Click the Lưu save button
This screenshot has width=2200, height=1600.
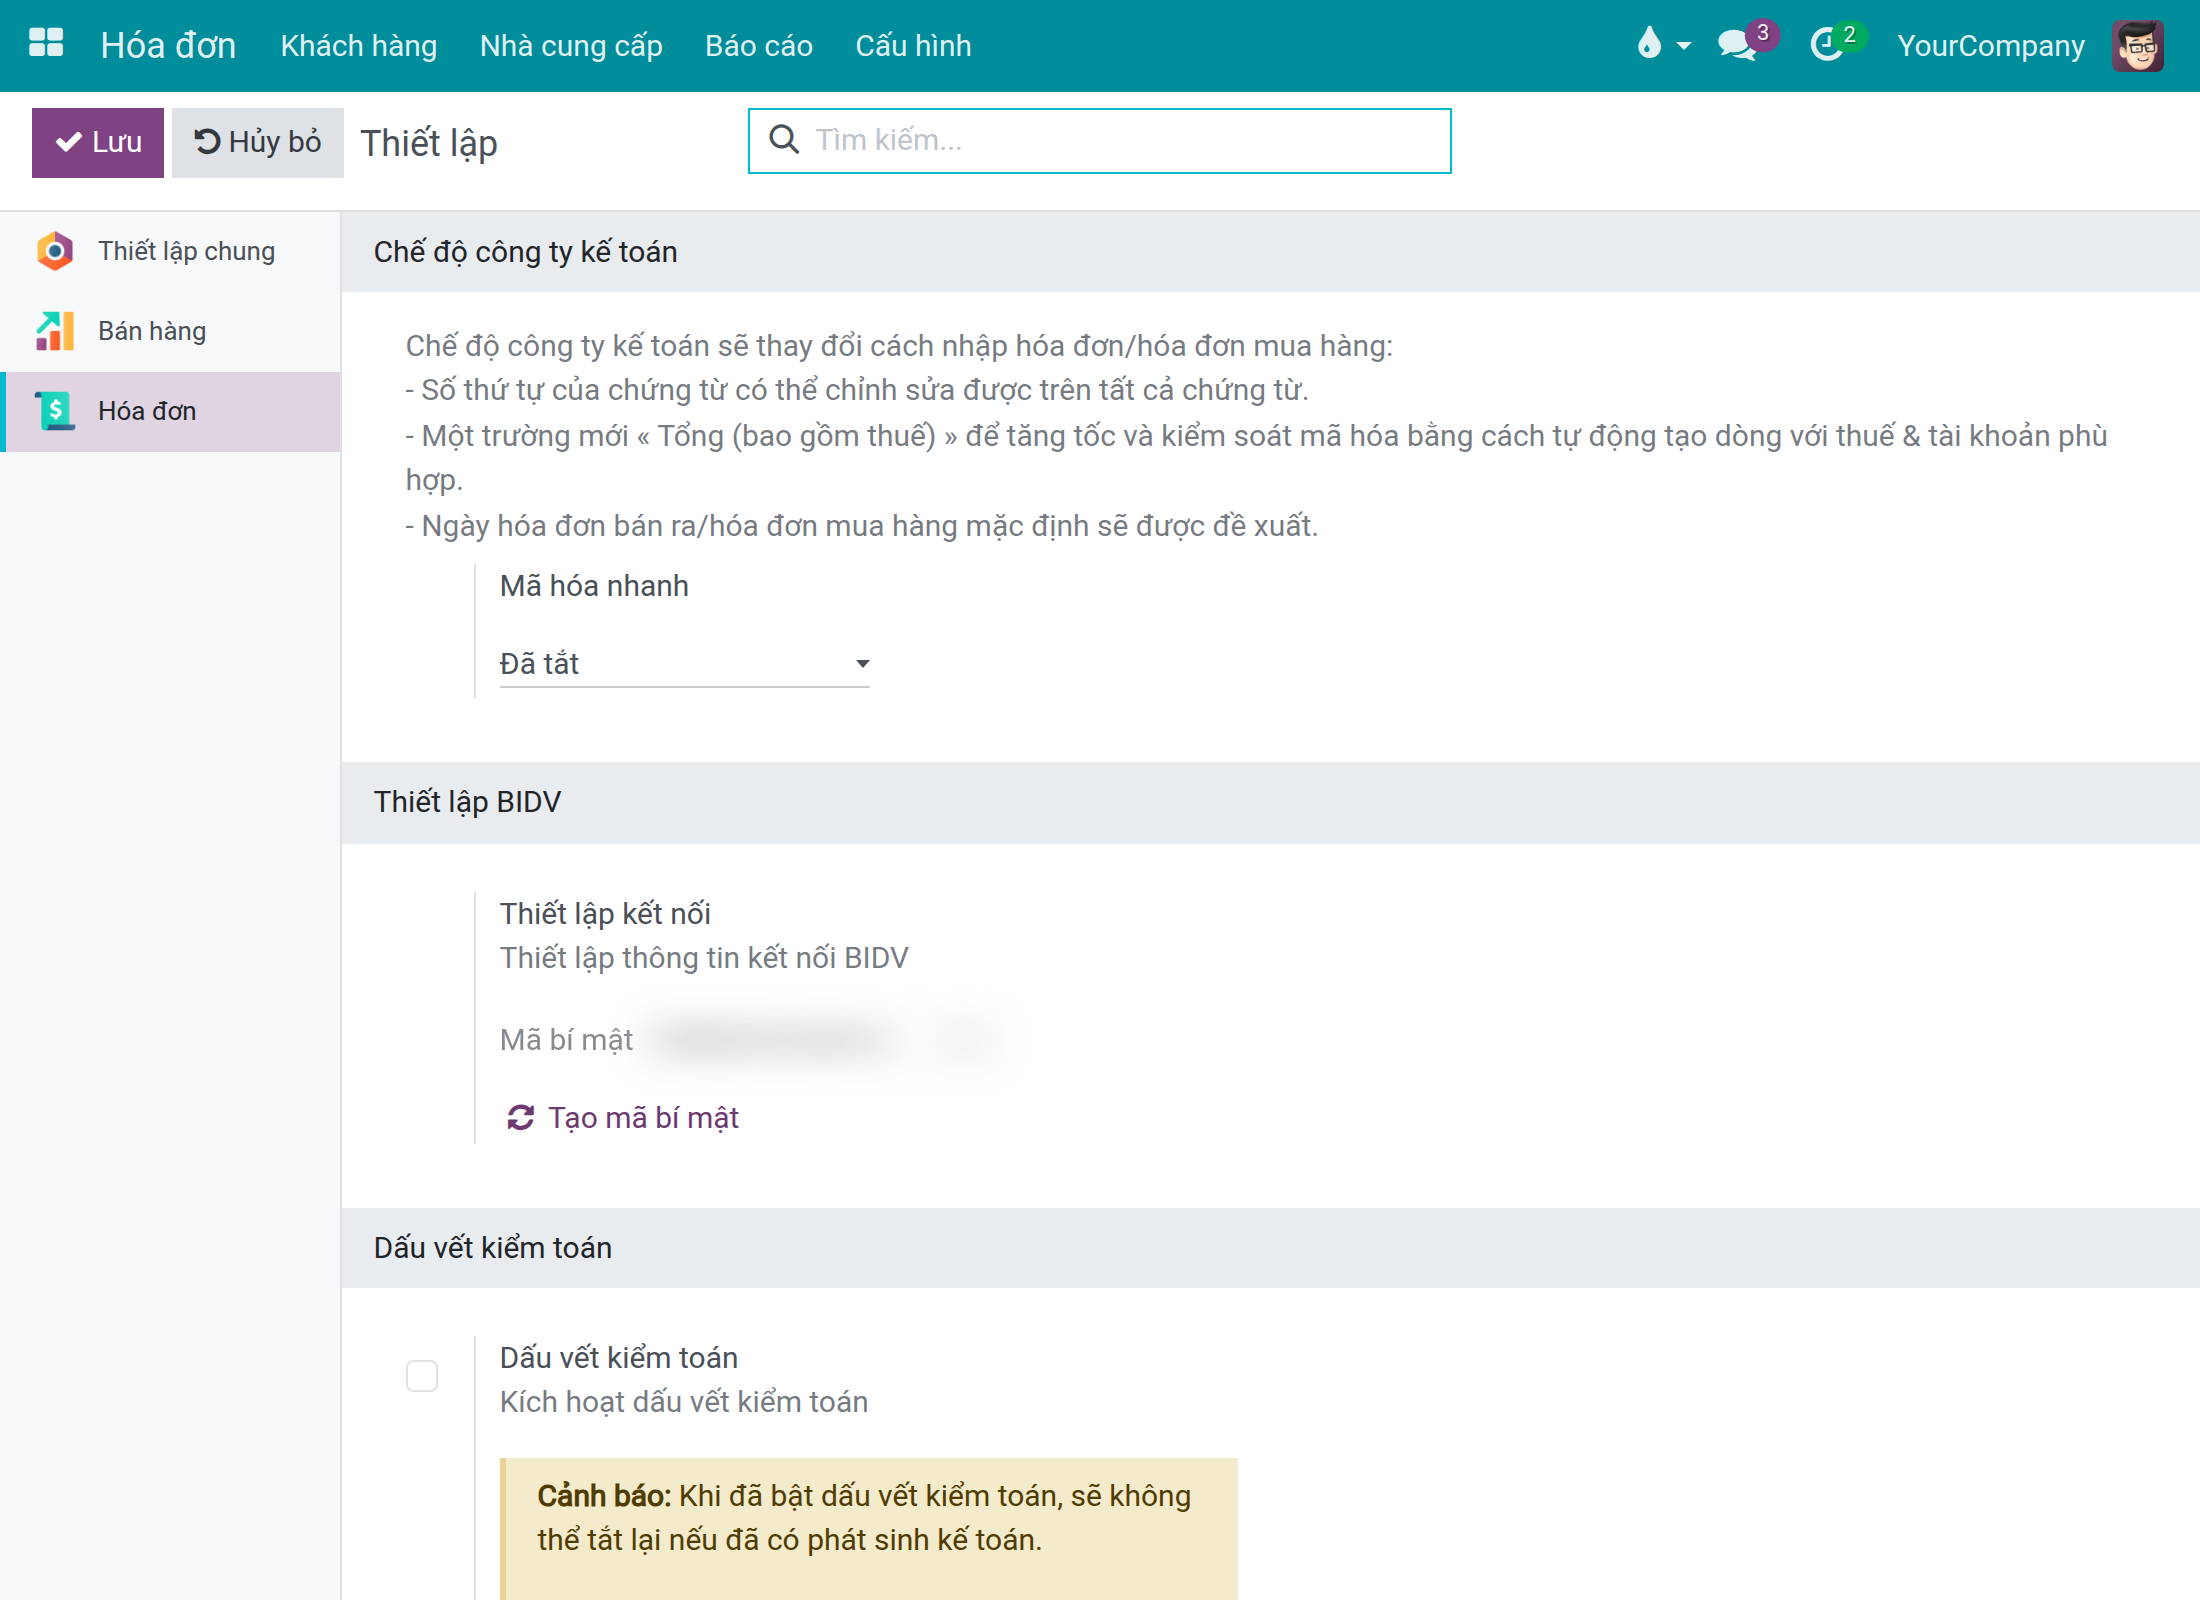pyautogui.click(x=98, y=142)
